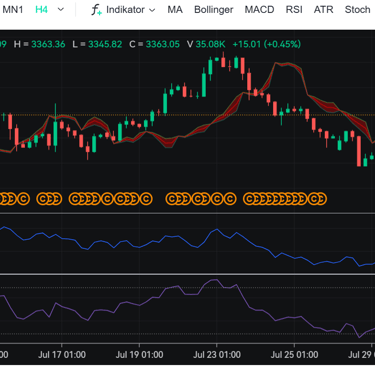Click the close value C = 3363.05
Image resolution: width=375 pixels, height=366 pixels.
[x=154, y=44]
